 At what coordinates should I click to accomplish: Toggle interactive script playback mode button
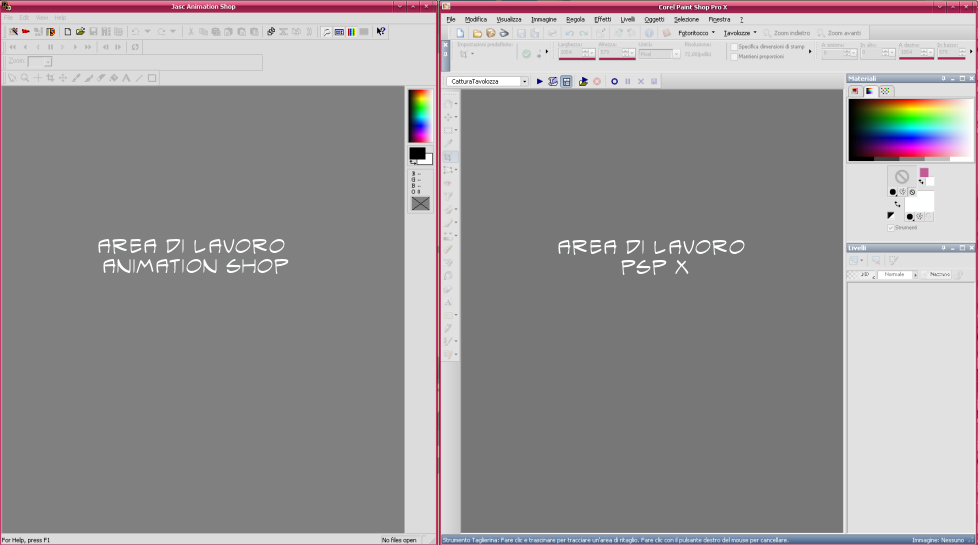(566, 82)
